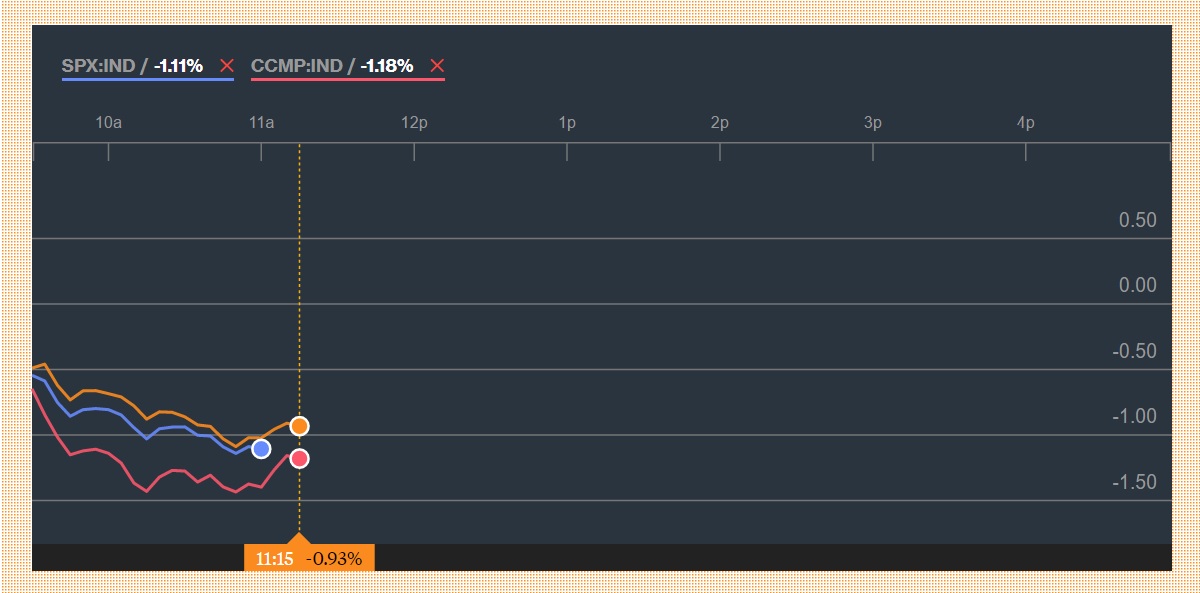Remove the CCMP:IND series with its X icon
The image size is (1200, 593).
436,66
